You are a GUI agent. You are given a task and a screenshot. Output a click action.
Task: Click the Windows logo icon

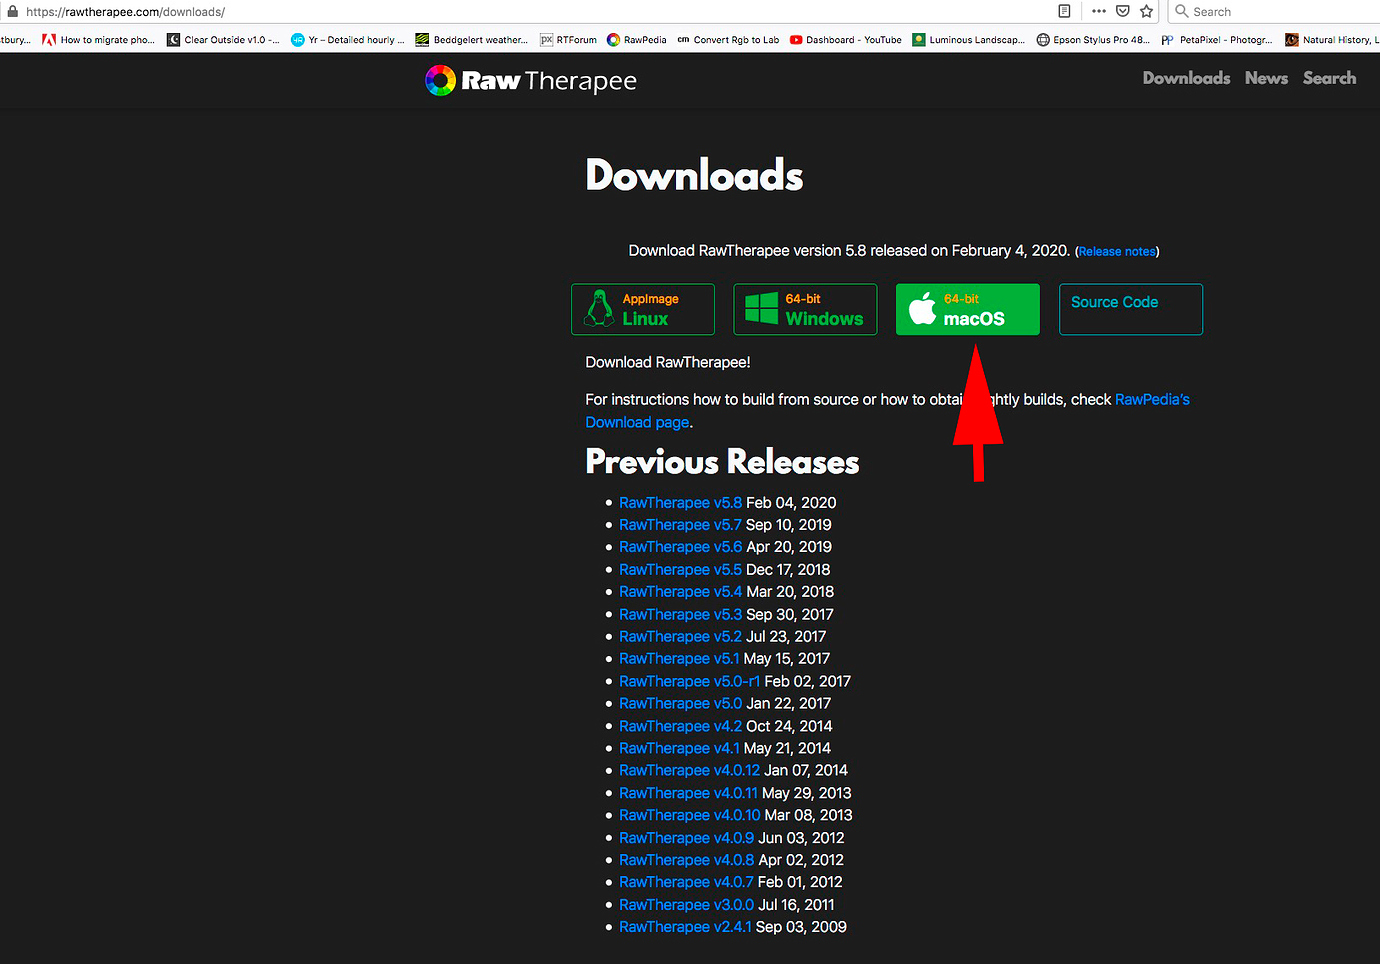762,308
